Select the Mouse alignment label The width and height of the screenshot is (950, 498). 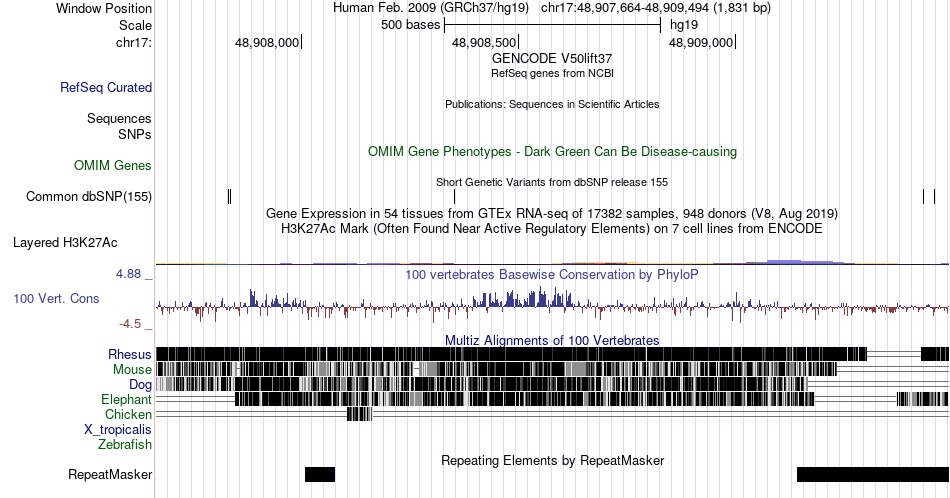point(132,370)
